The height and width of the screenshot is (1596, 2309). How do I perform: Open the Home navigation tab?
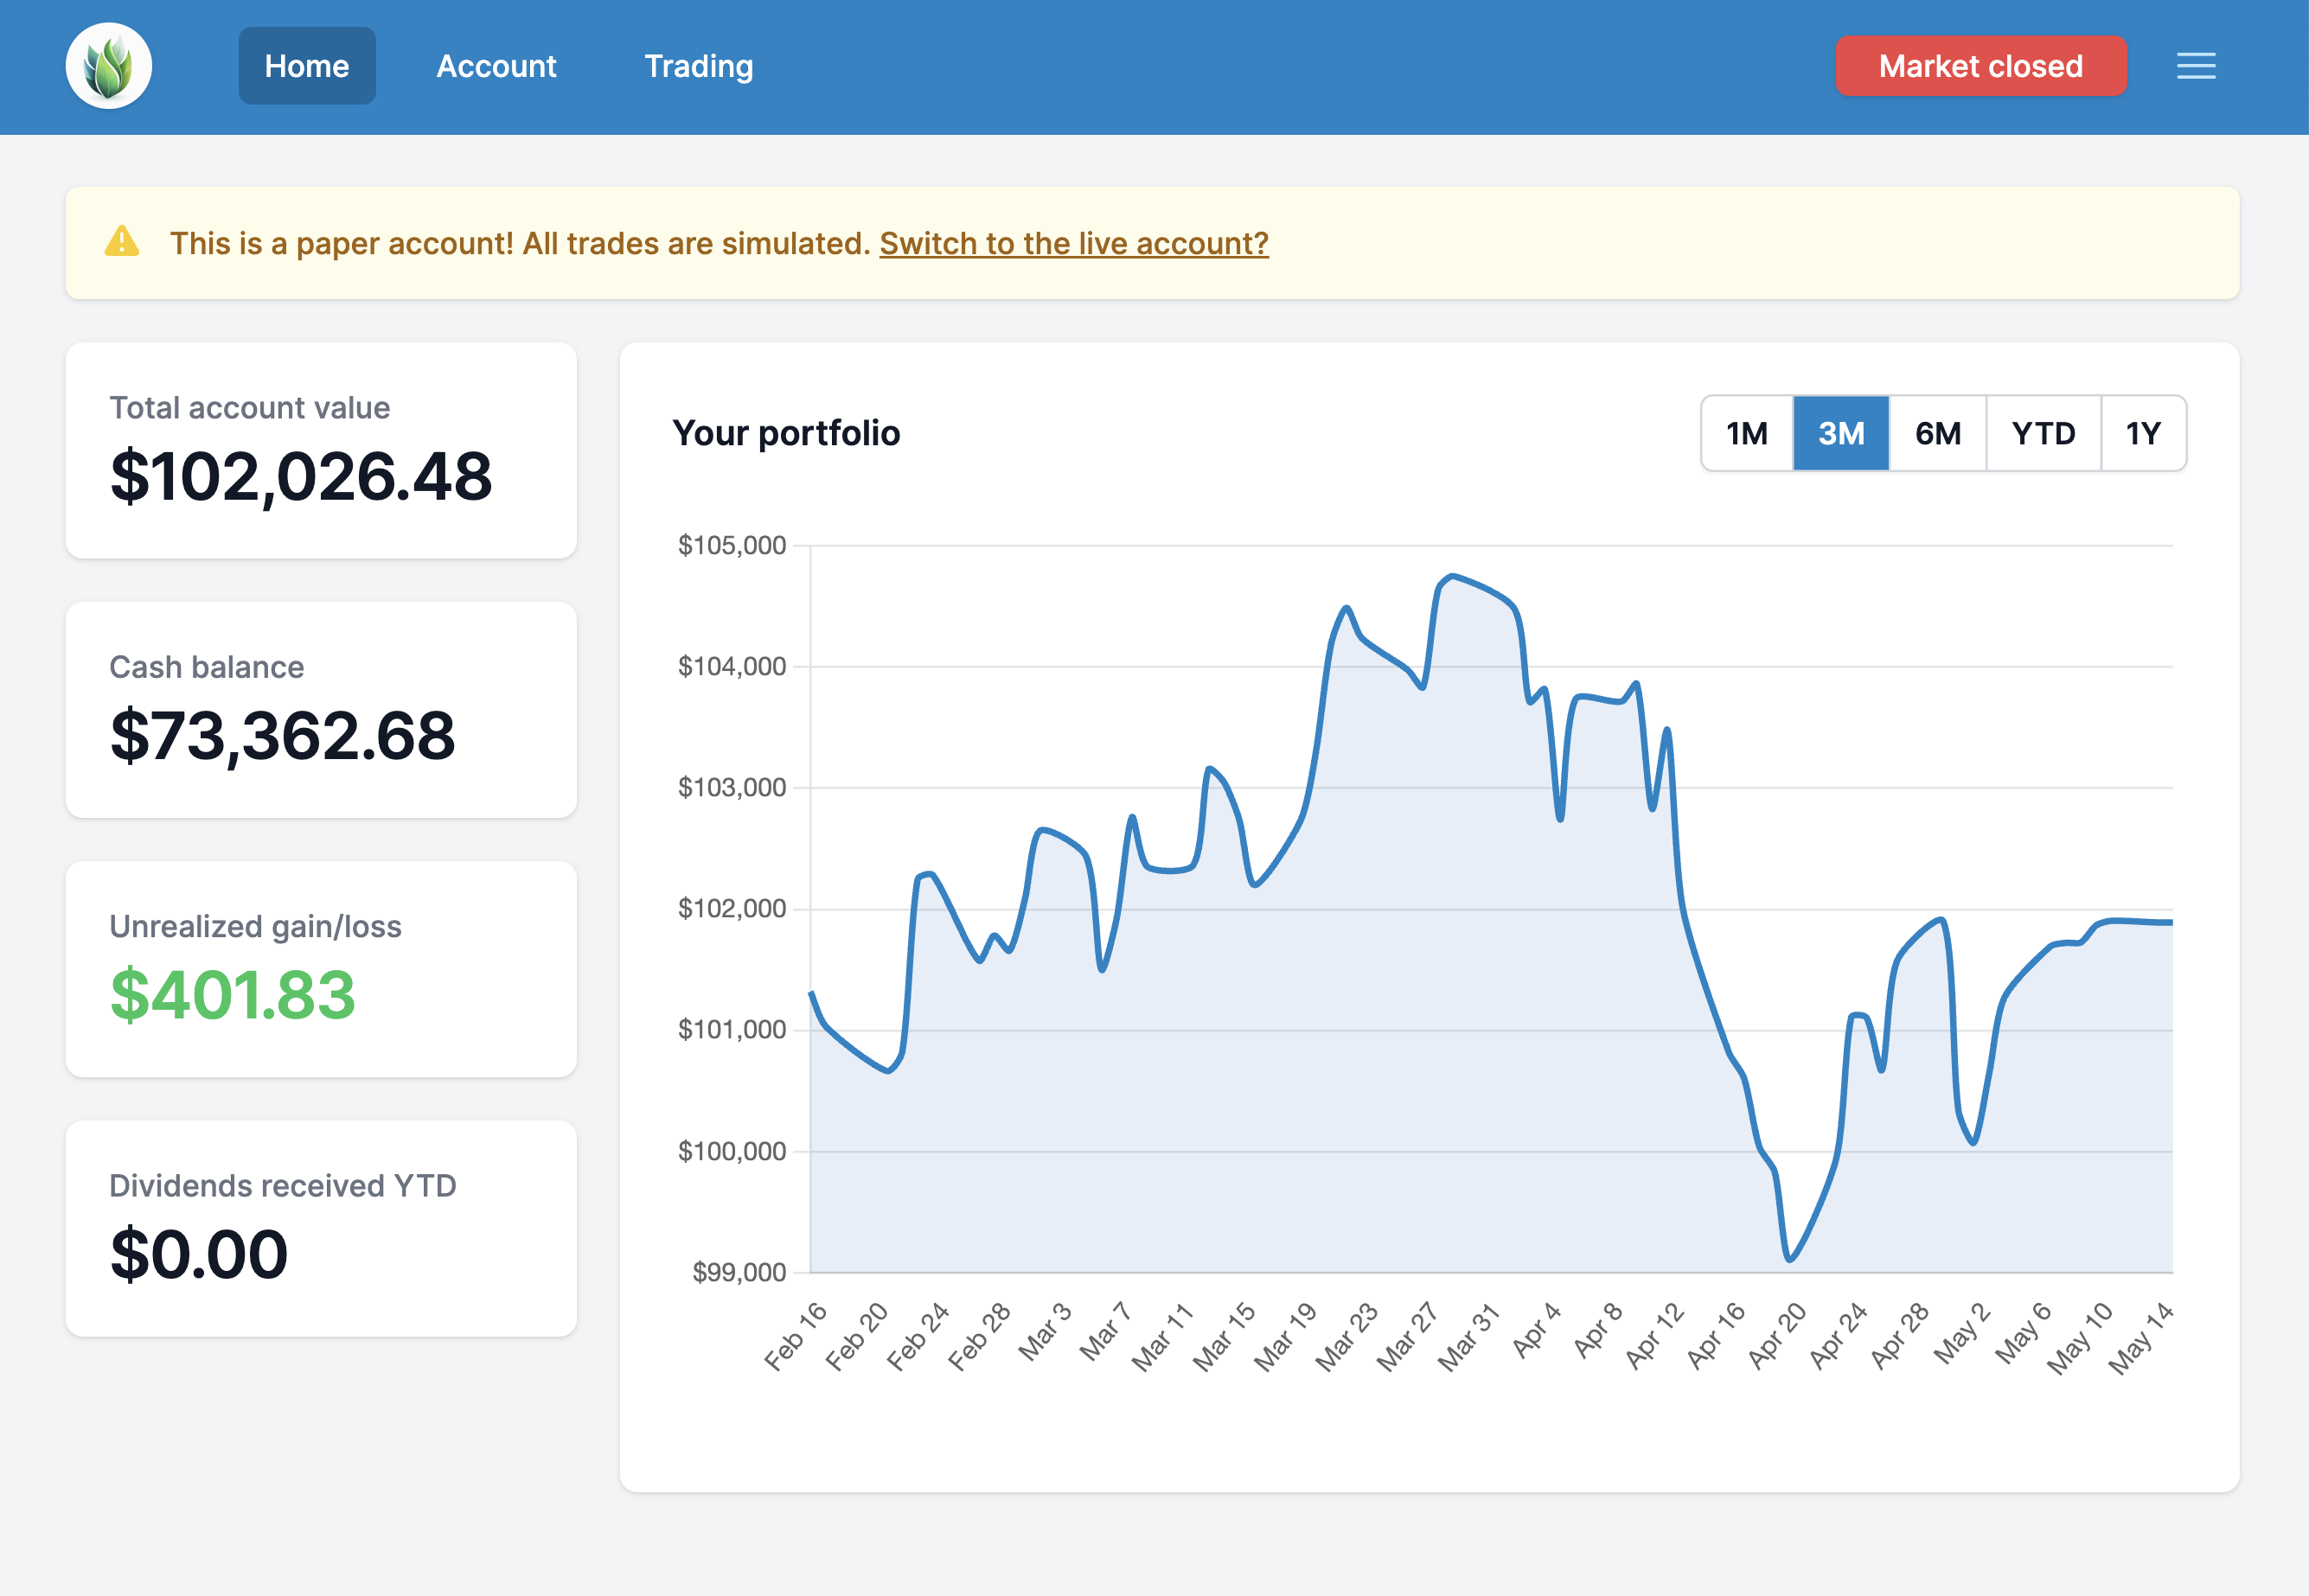pyautogui.click(x=307, y=66)
